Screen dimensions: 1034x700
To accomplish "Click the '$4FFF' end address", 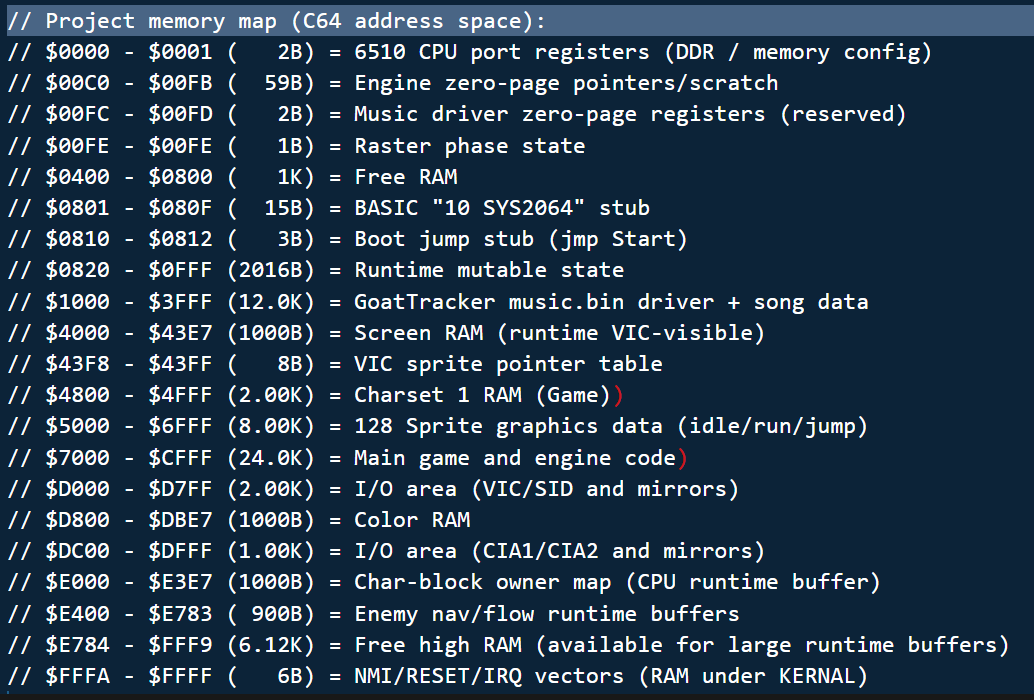I will (180, 395).
